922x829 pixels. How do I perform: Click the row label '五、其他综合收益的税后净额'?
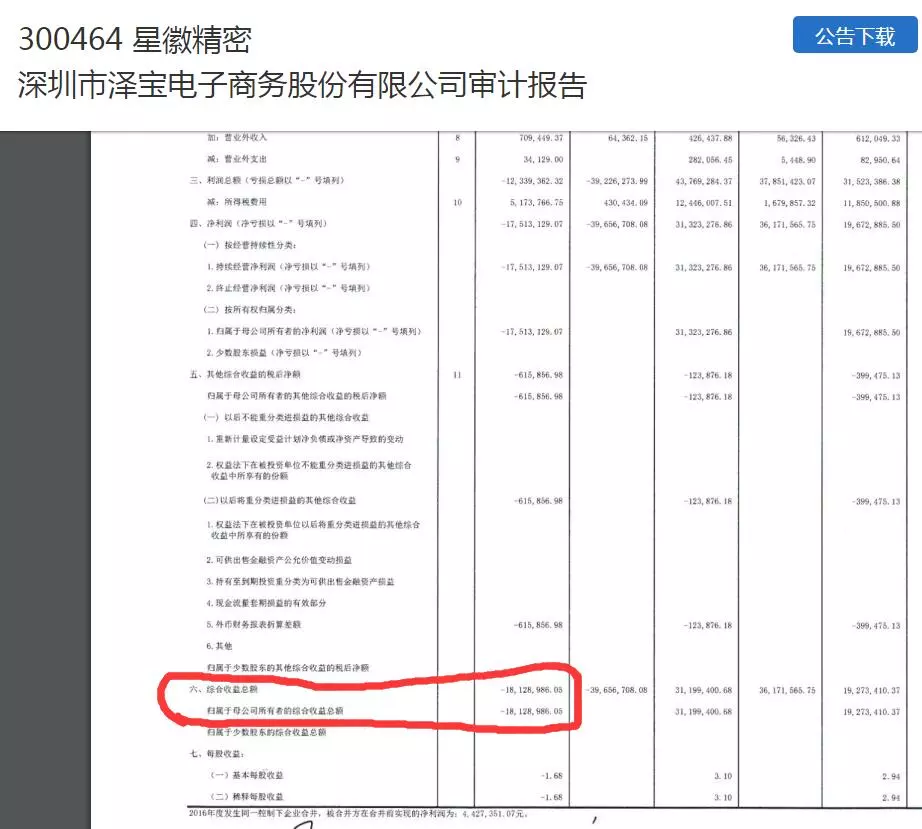pyautogui.click(x=245, y=375)
